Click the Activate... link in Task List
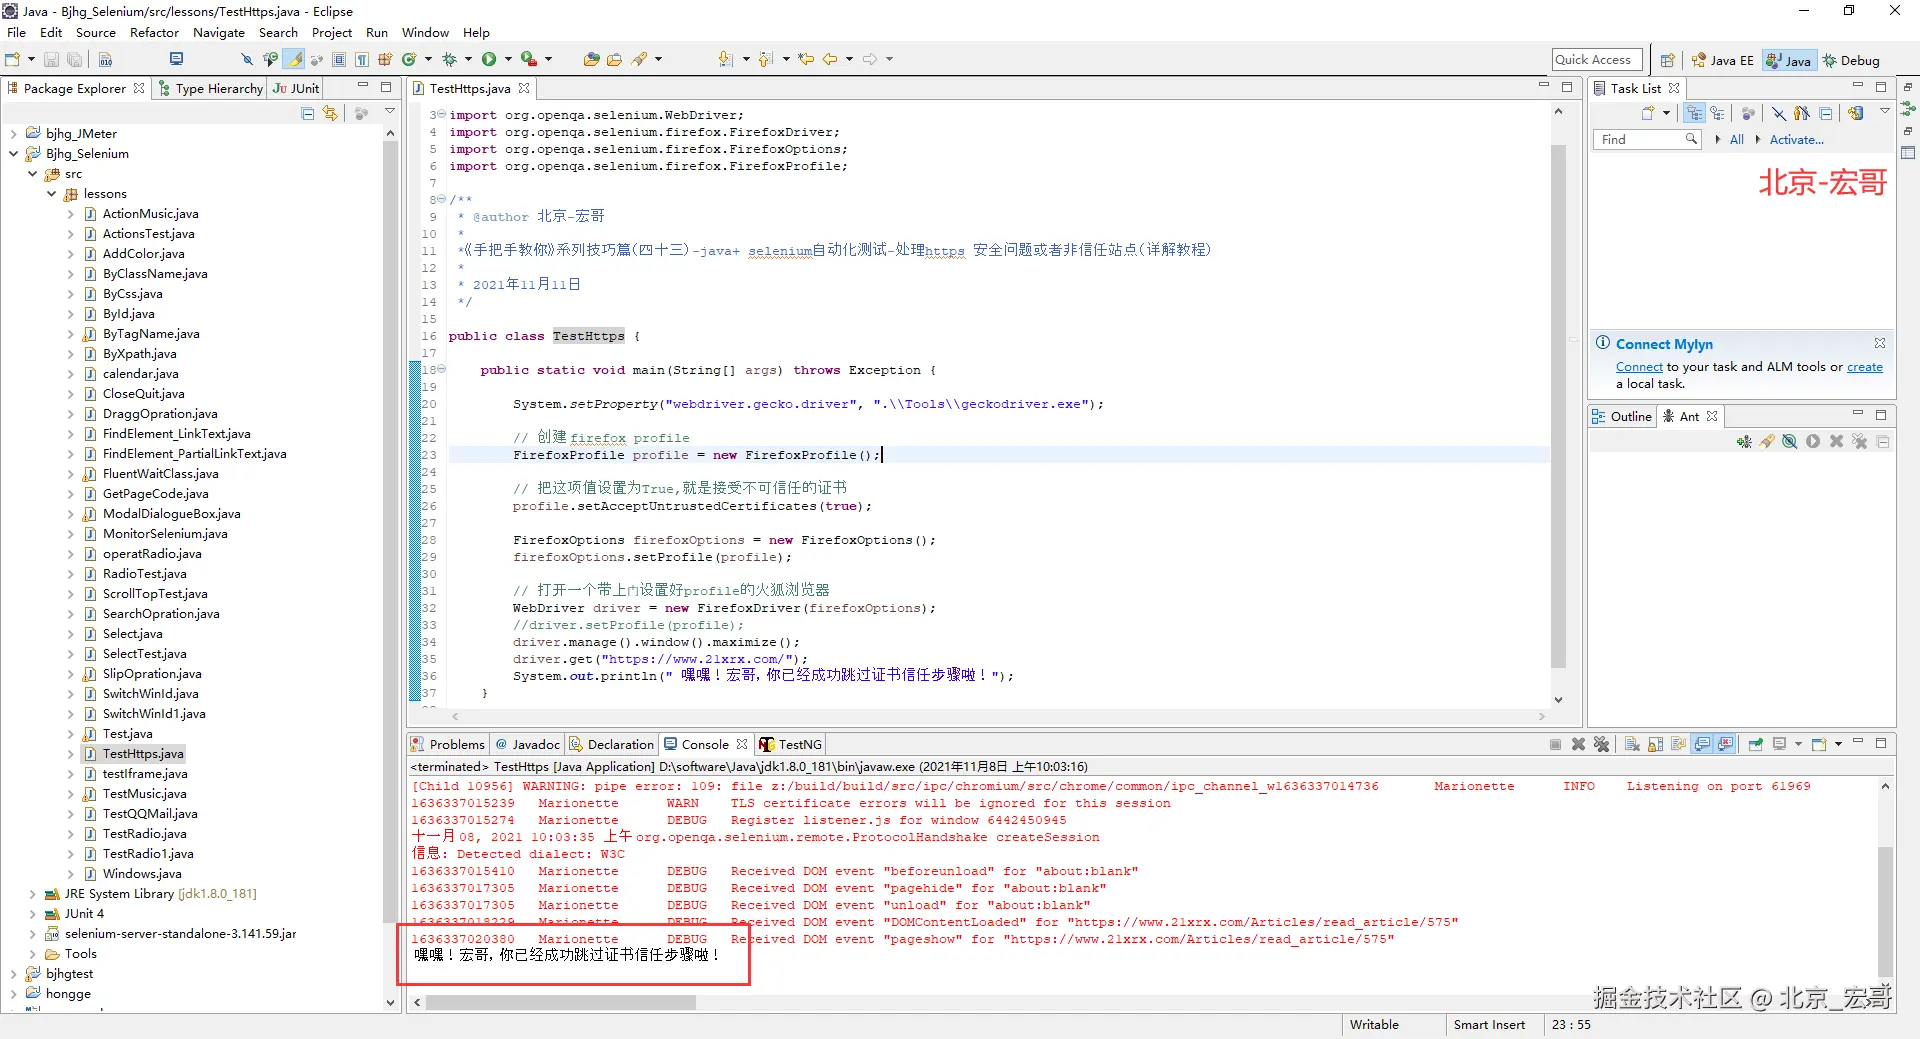1920x1039 pixels. tap(1797, 140)
